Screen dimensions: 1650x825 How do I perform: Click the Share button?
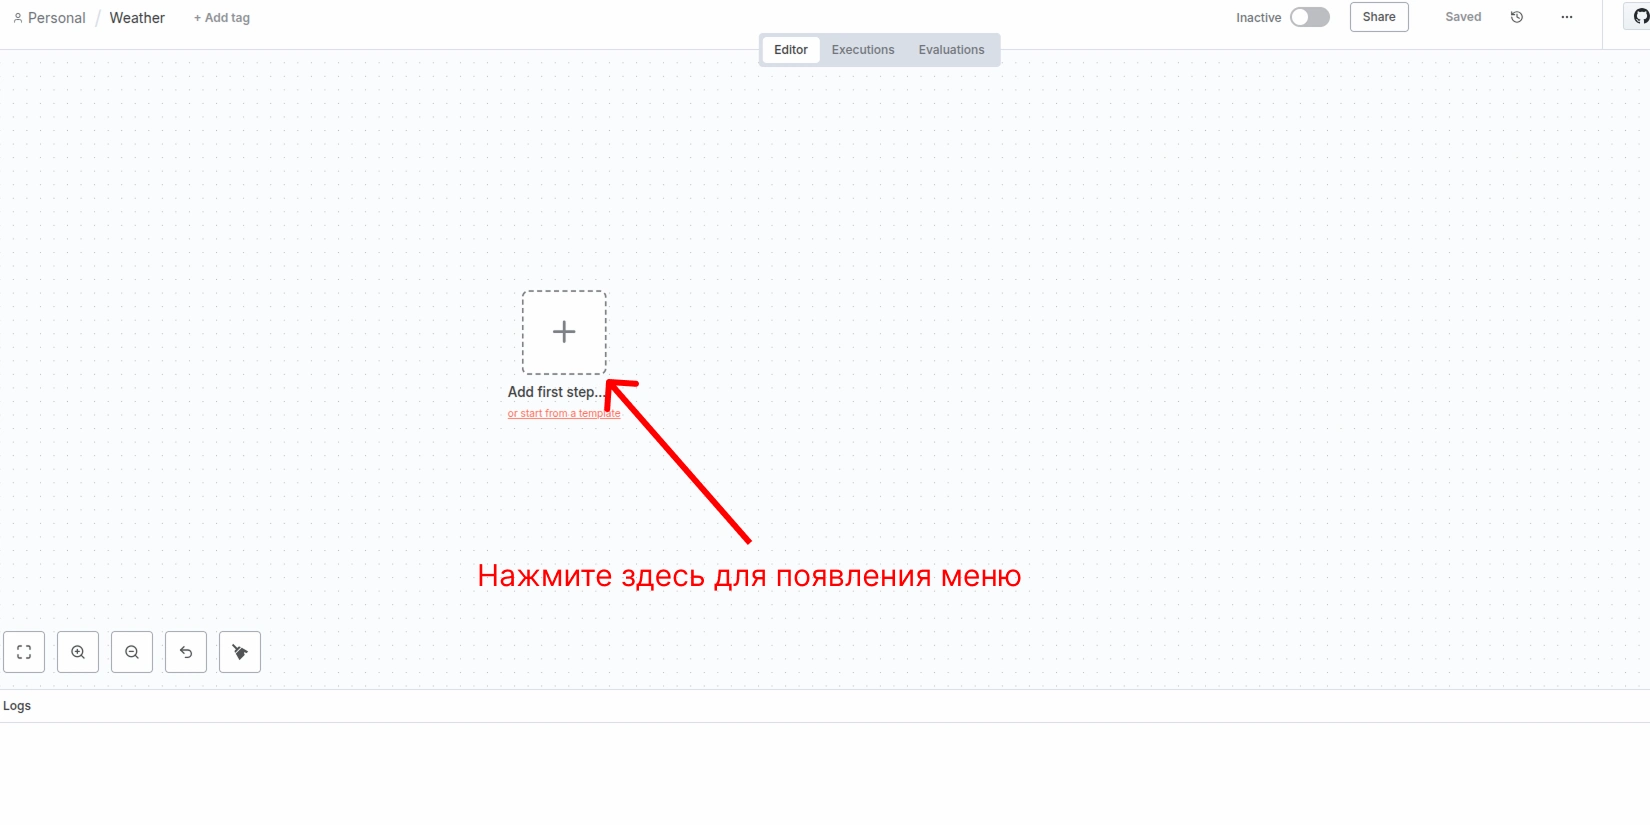[1379, 17]
